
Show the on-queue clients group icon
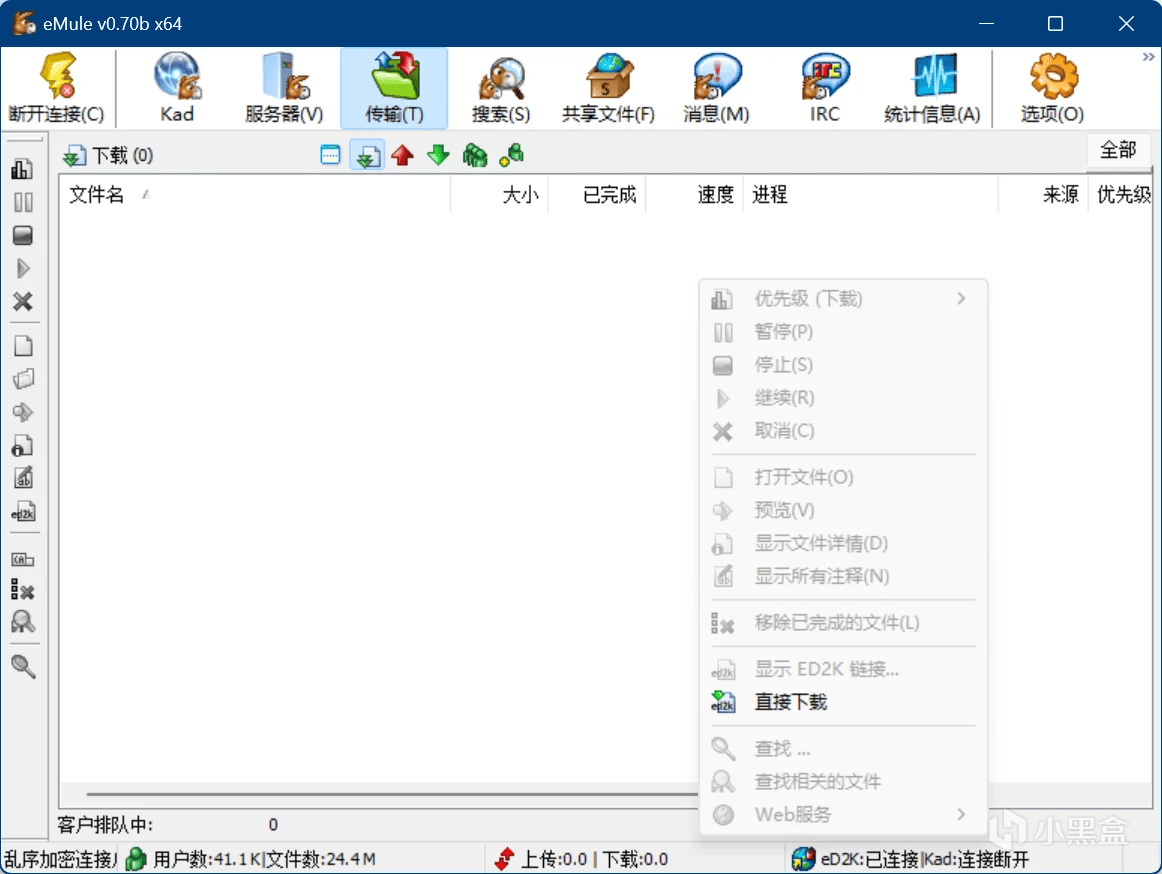coord(475,155)
